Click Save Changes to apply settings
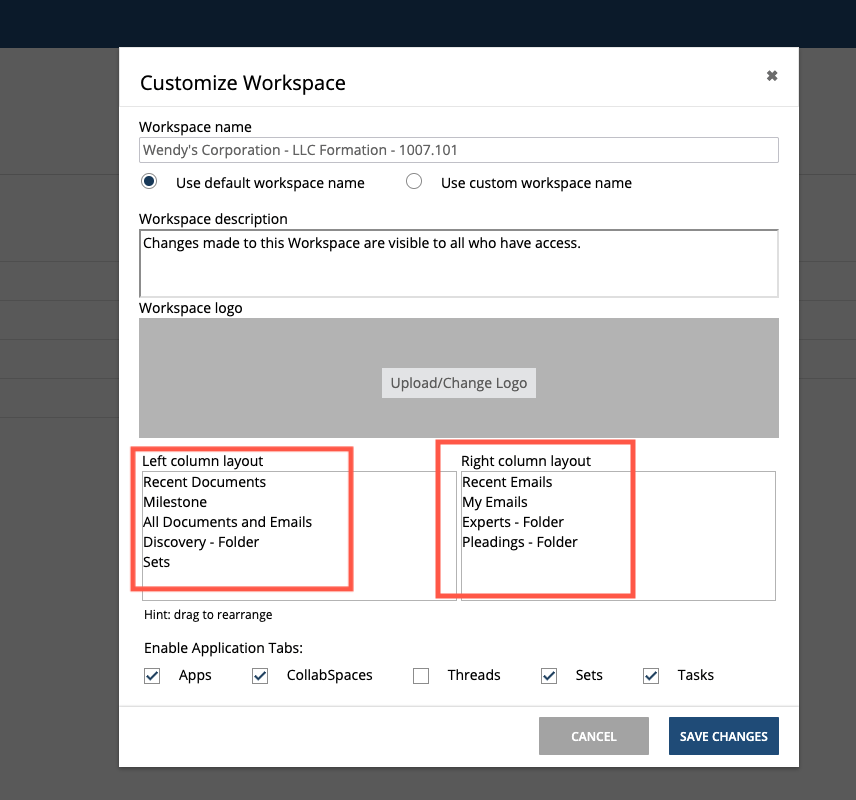This screenshot has width=856, height=800. (x=723, y=736)
